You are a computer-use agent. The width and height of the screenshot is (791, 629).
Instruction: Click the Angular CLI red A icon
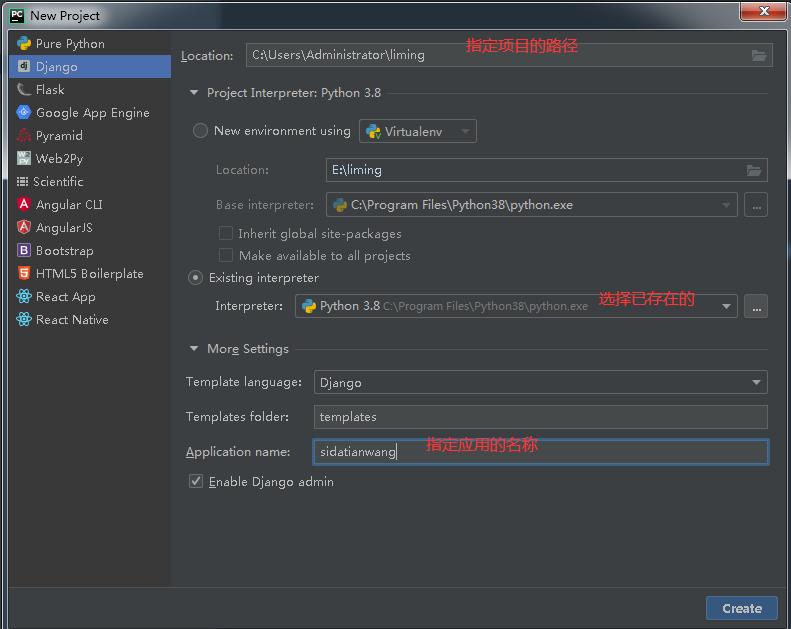24,204
